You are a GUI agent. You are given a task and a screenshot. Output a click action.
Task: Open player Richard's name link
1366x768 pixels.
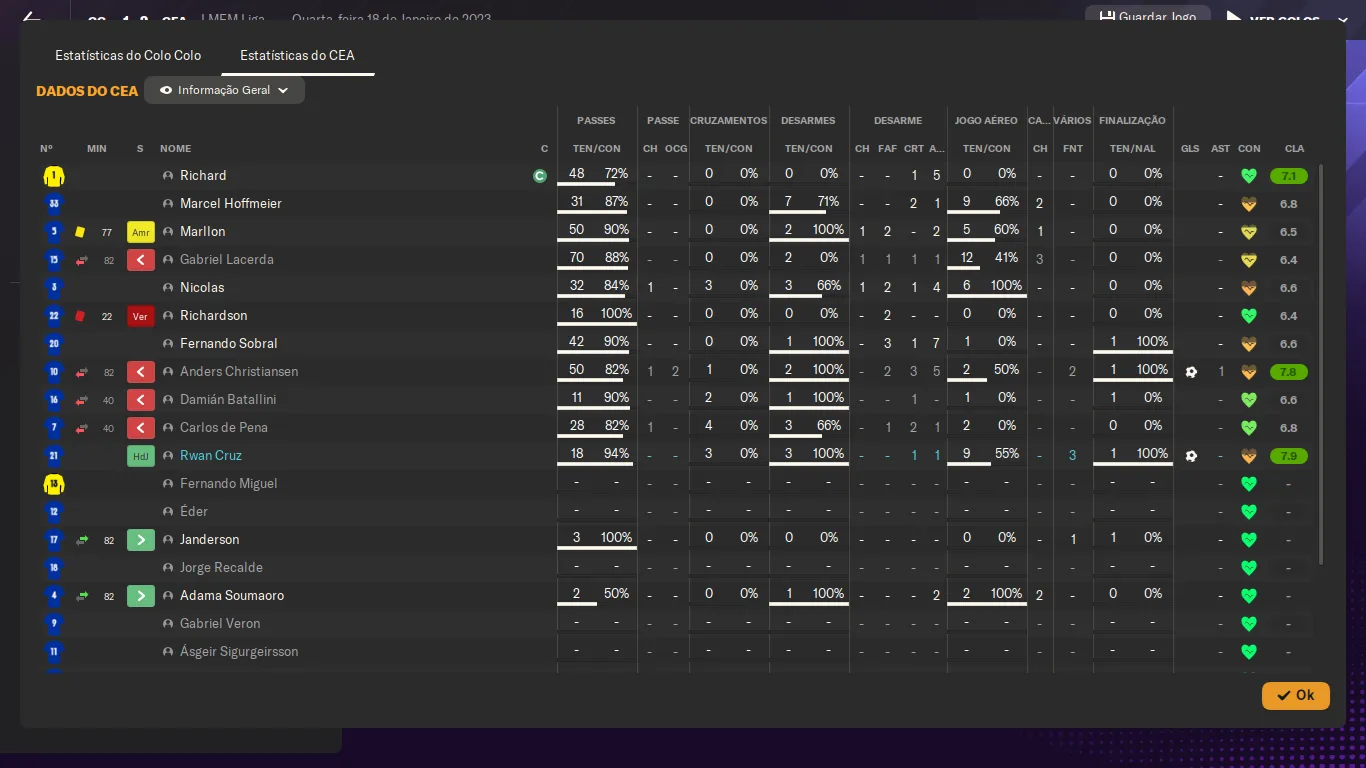pyautogui.click(x=203, y=176)
